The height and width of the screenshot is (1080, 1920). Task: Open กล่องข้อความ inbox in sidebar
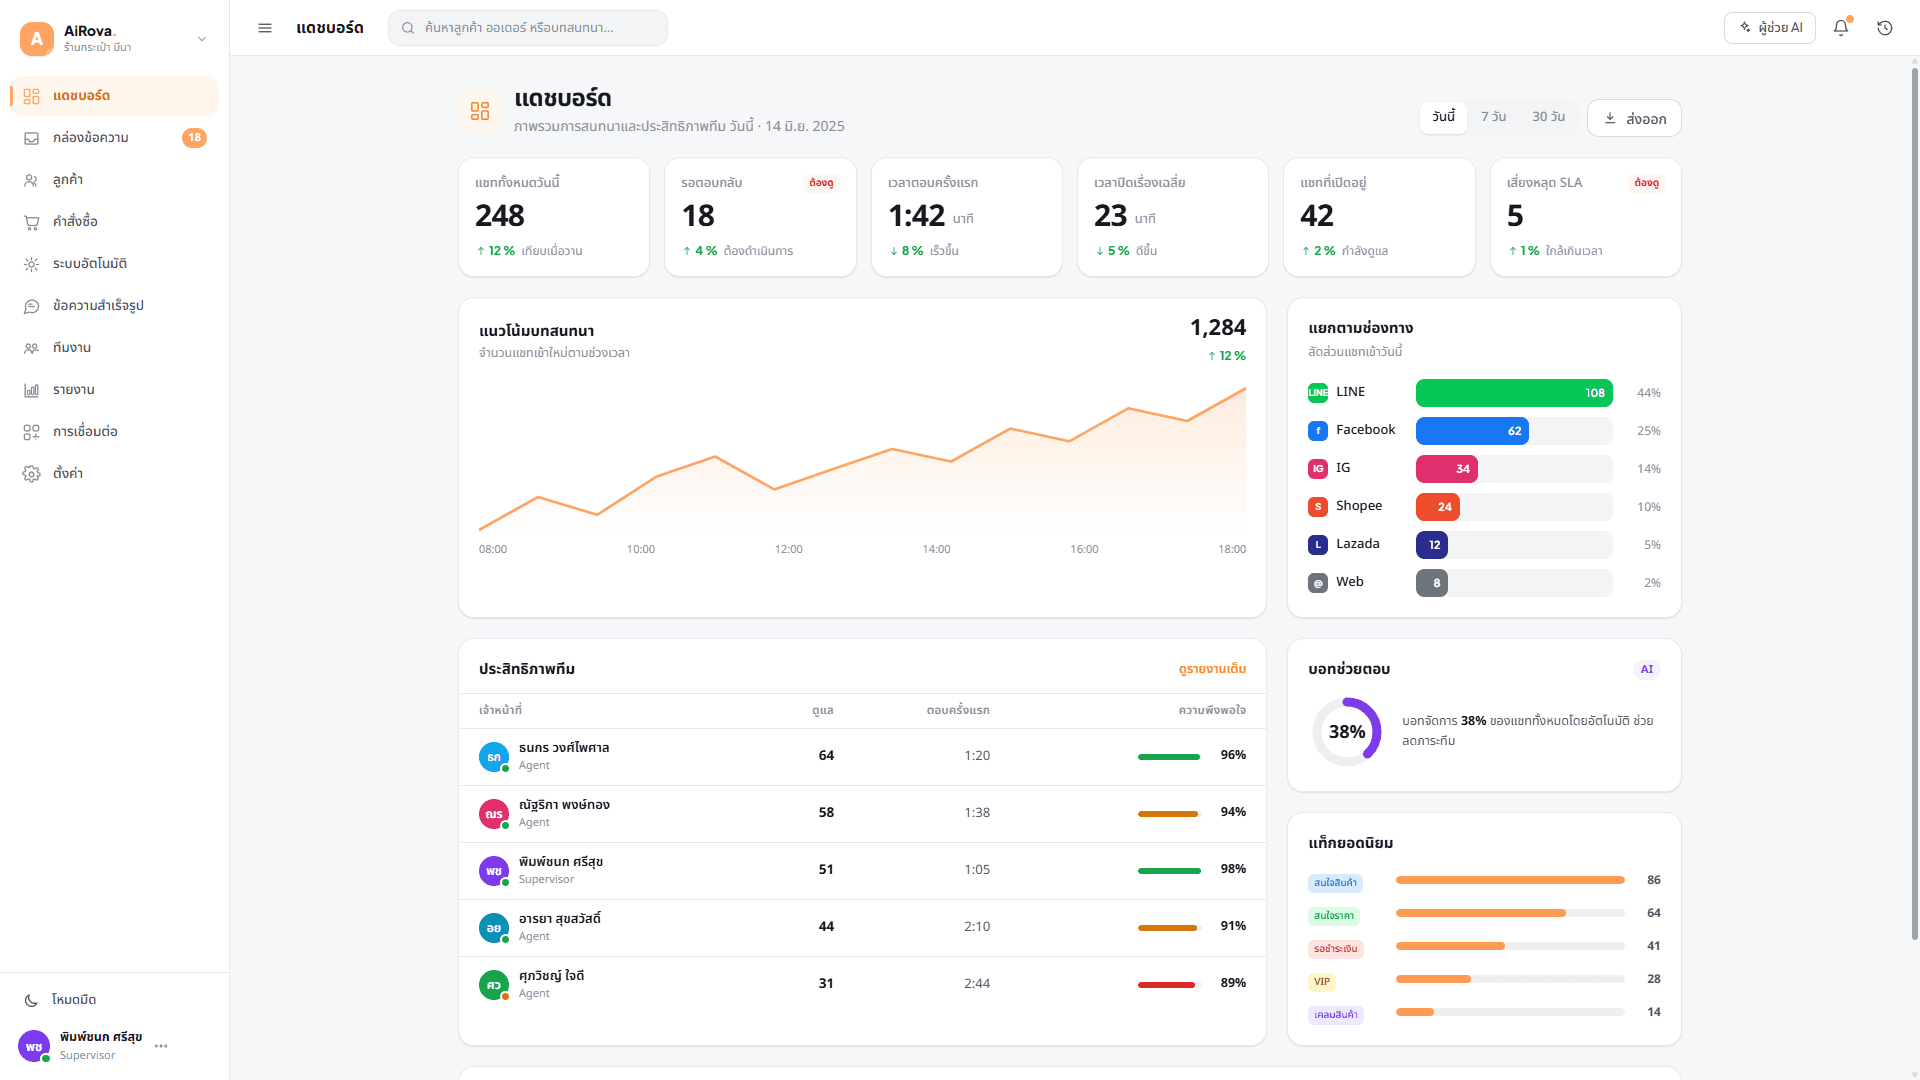tap(114, 138)
